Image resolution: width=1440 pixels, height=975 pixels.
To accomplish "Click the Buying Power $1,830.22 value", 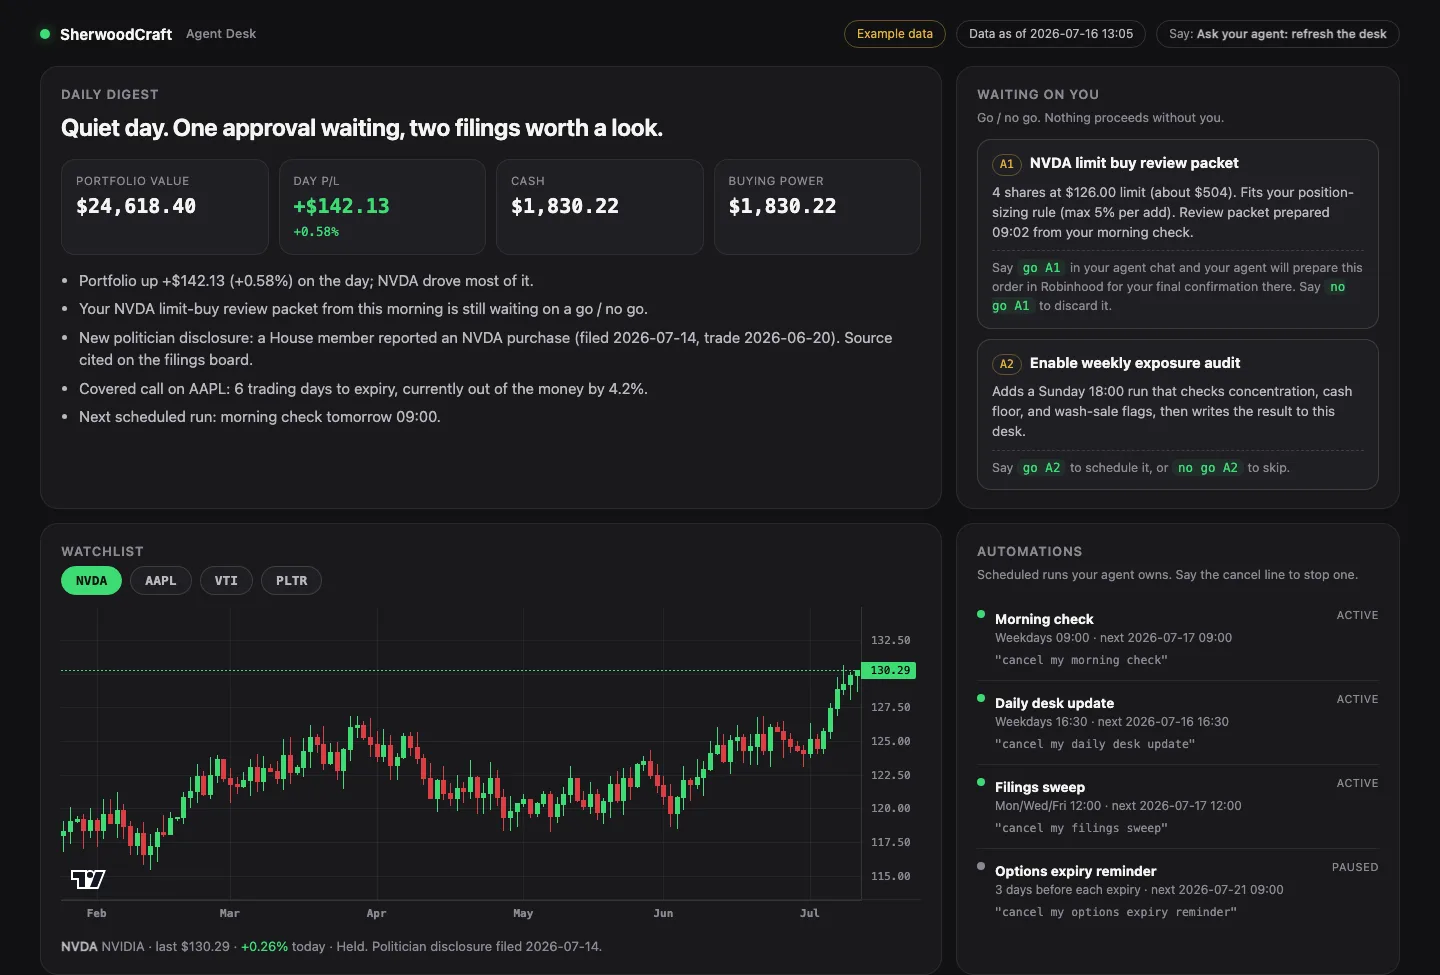I will pos(782,206).
